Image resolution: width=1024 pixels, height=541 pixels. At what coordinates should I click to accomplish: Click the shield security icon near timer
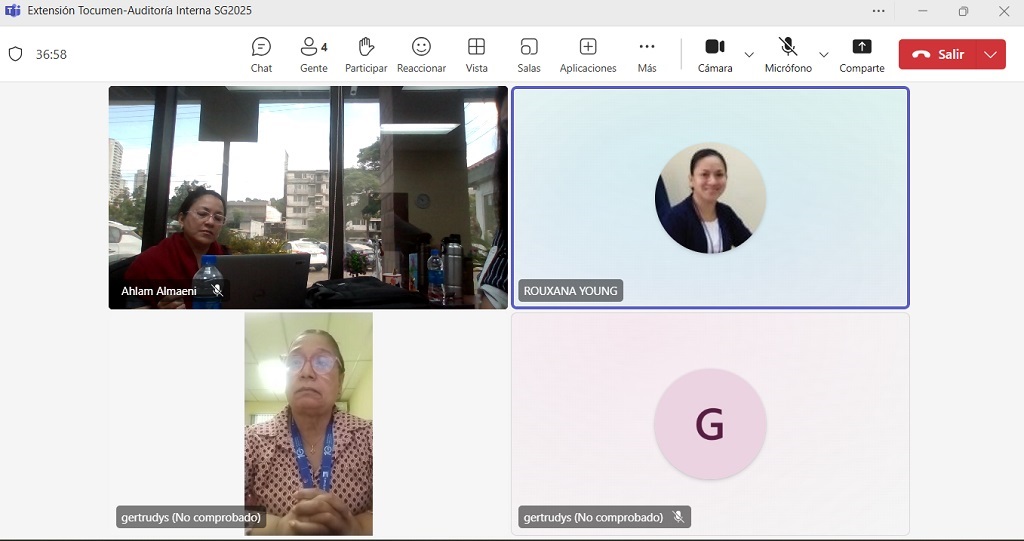coord(15,54)
